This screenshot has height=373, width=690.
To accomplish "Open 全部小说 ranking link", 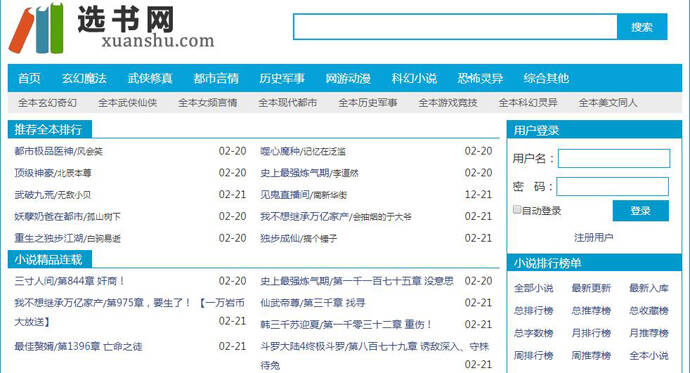I will pos(533,288).
